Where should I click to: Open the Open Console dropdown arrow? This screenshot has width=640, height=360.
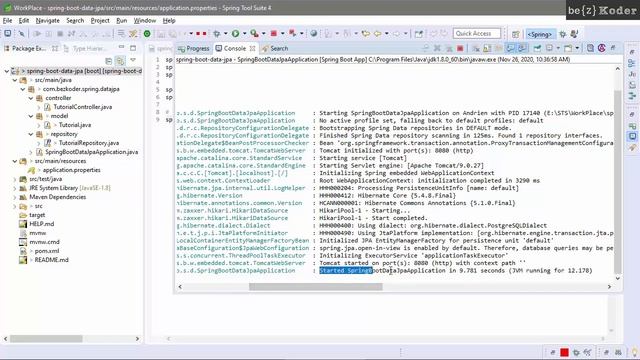point(577,48)
